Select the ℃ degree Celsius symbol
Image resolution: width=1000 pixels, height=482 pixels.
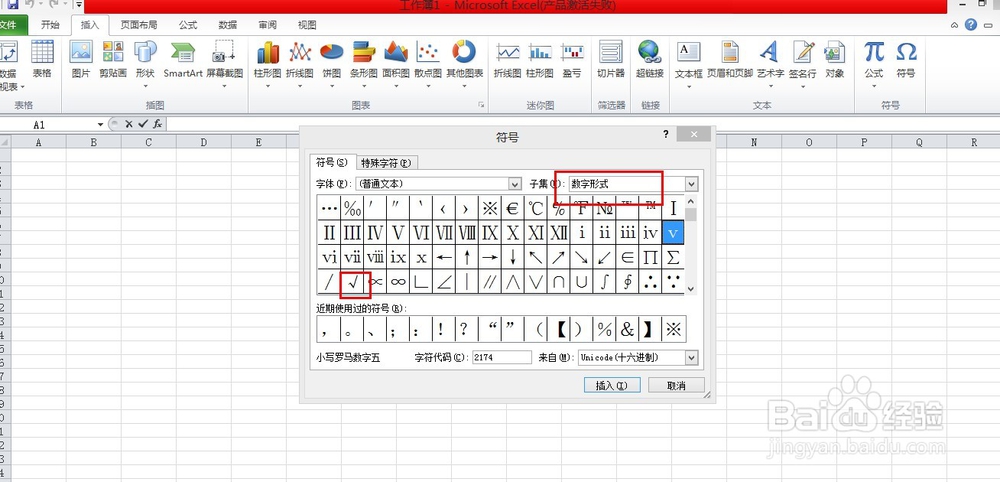point(536,208)
